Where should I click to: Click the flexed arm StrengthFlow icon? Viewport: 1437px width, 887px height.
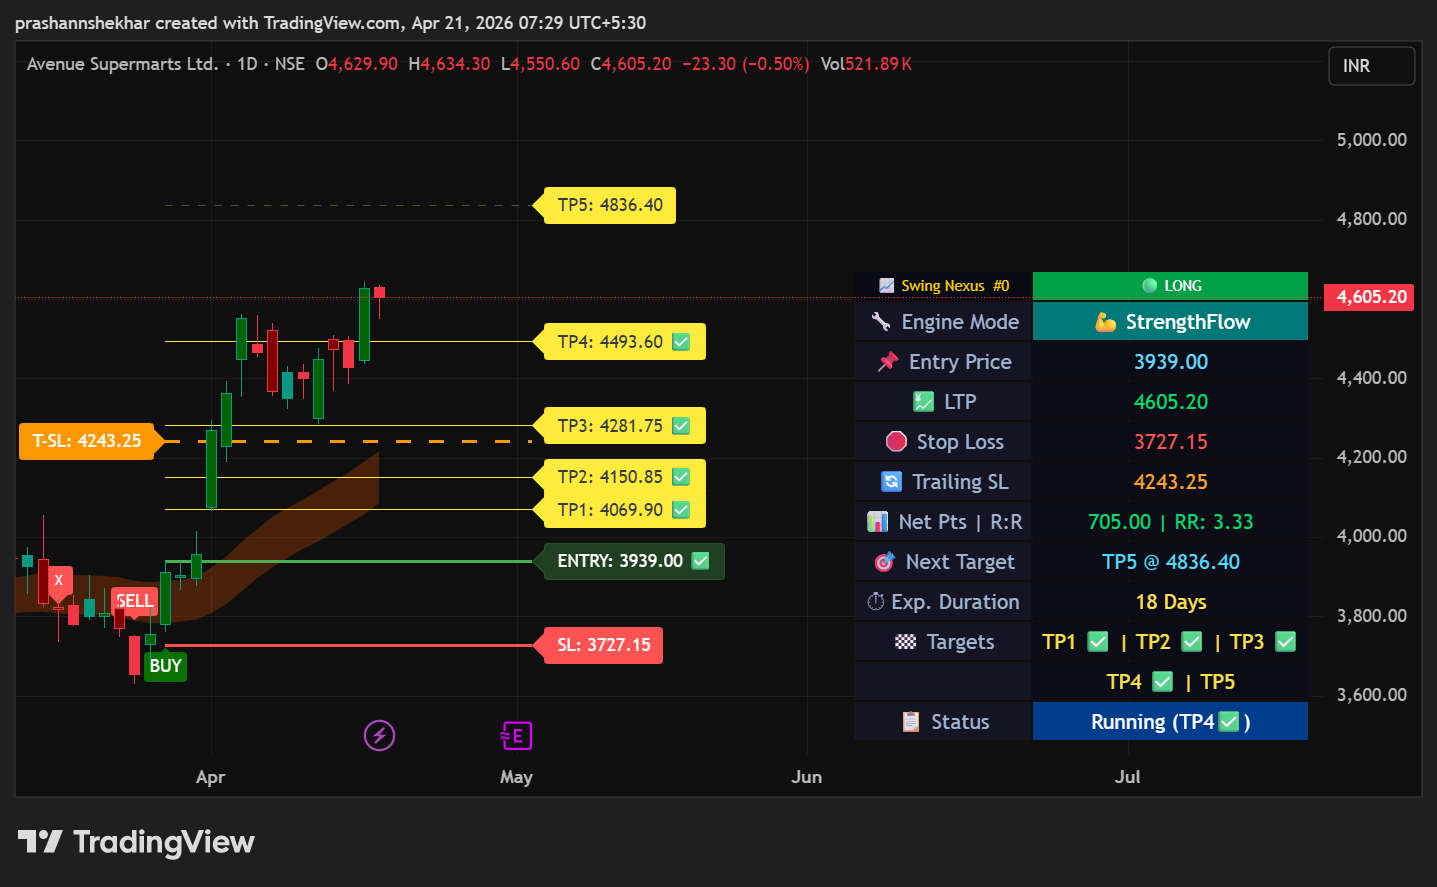tap(1105, 322)
